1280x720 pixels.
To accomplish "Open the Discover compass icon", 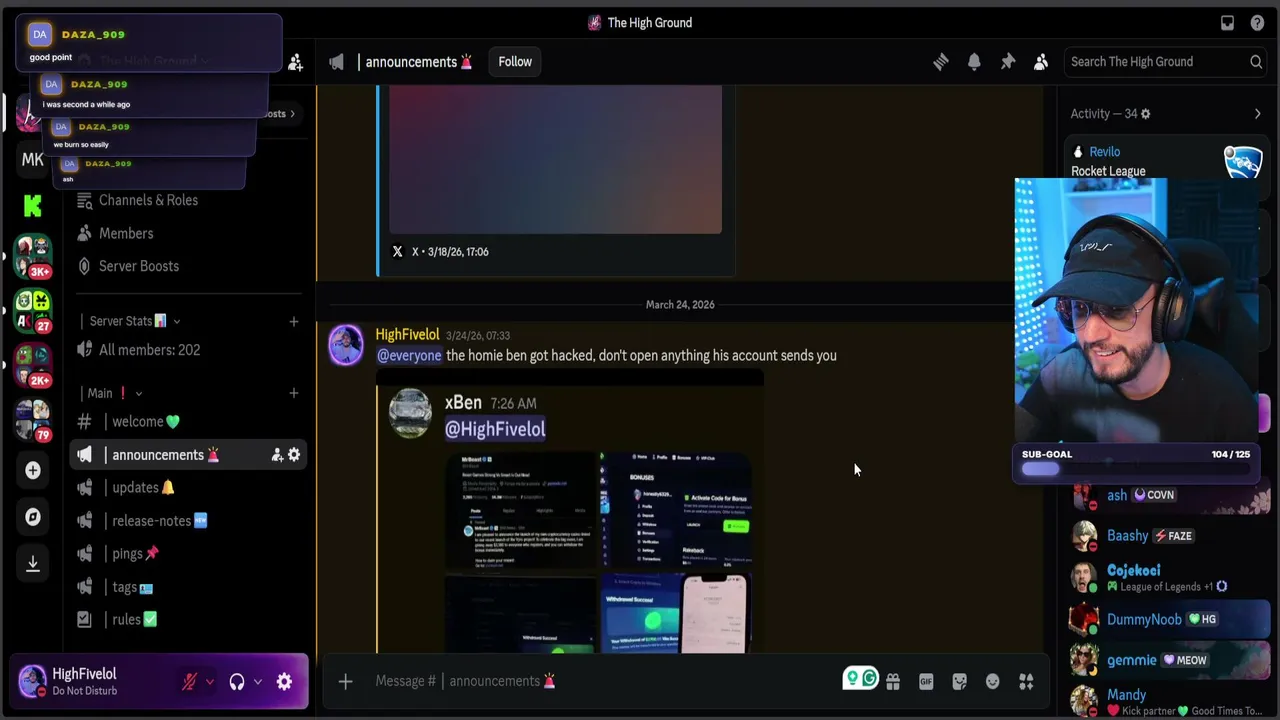I will 33,517.
